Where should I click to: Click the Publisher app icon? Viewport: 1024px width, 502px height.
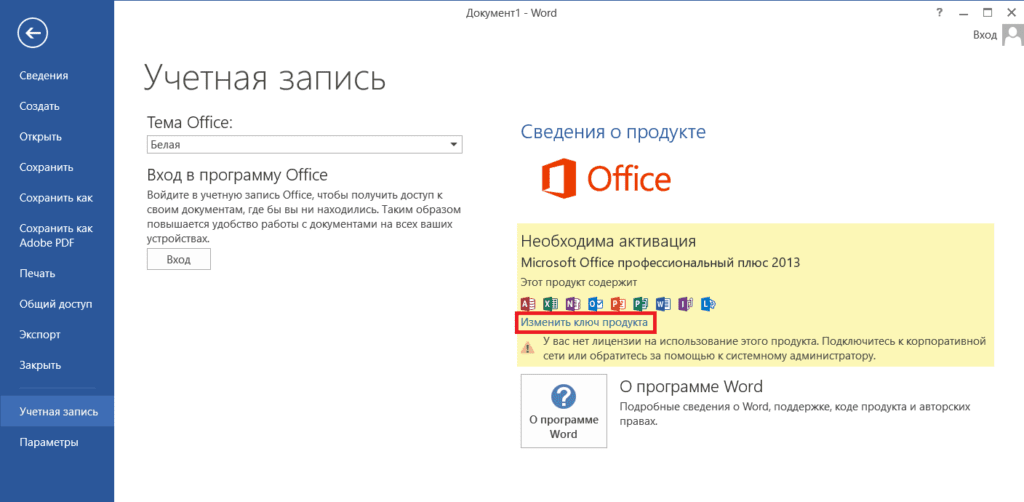pos(640,304)
